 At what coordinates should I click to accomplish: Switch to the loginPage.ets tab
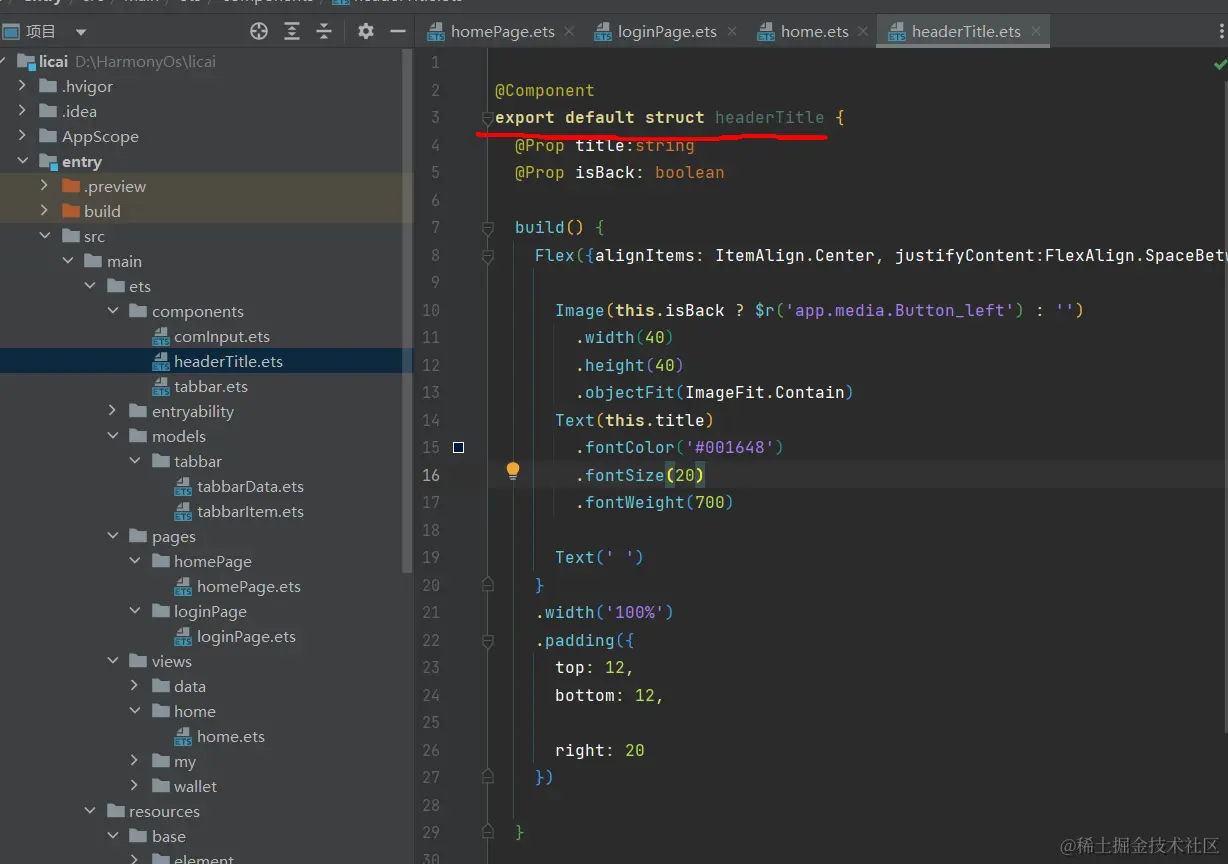click(x=666, y=31)
